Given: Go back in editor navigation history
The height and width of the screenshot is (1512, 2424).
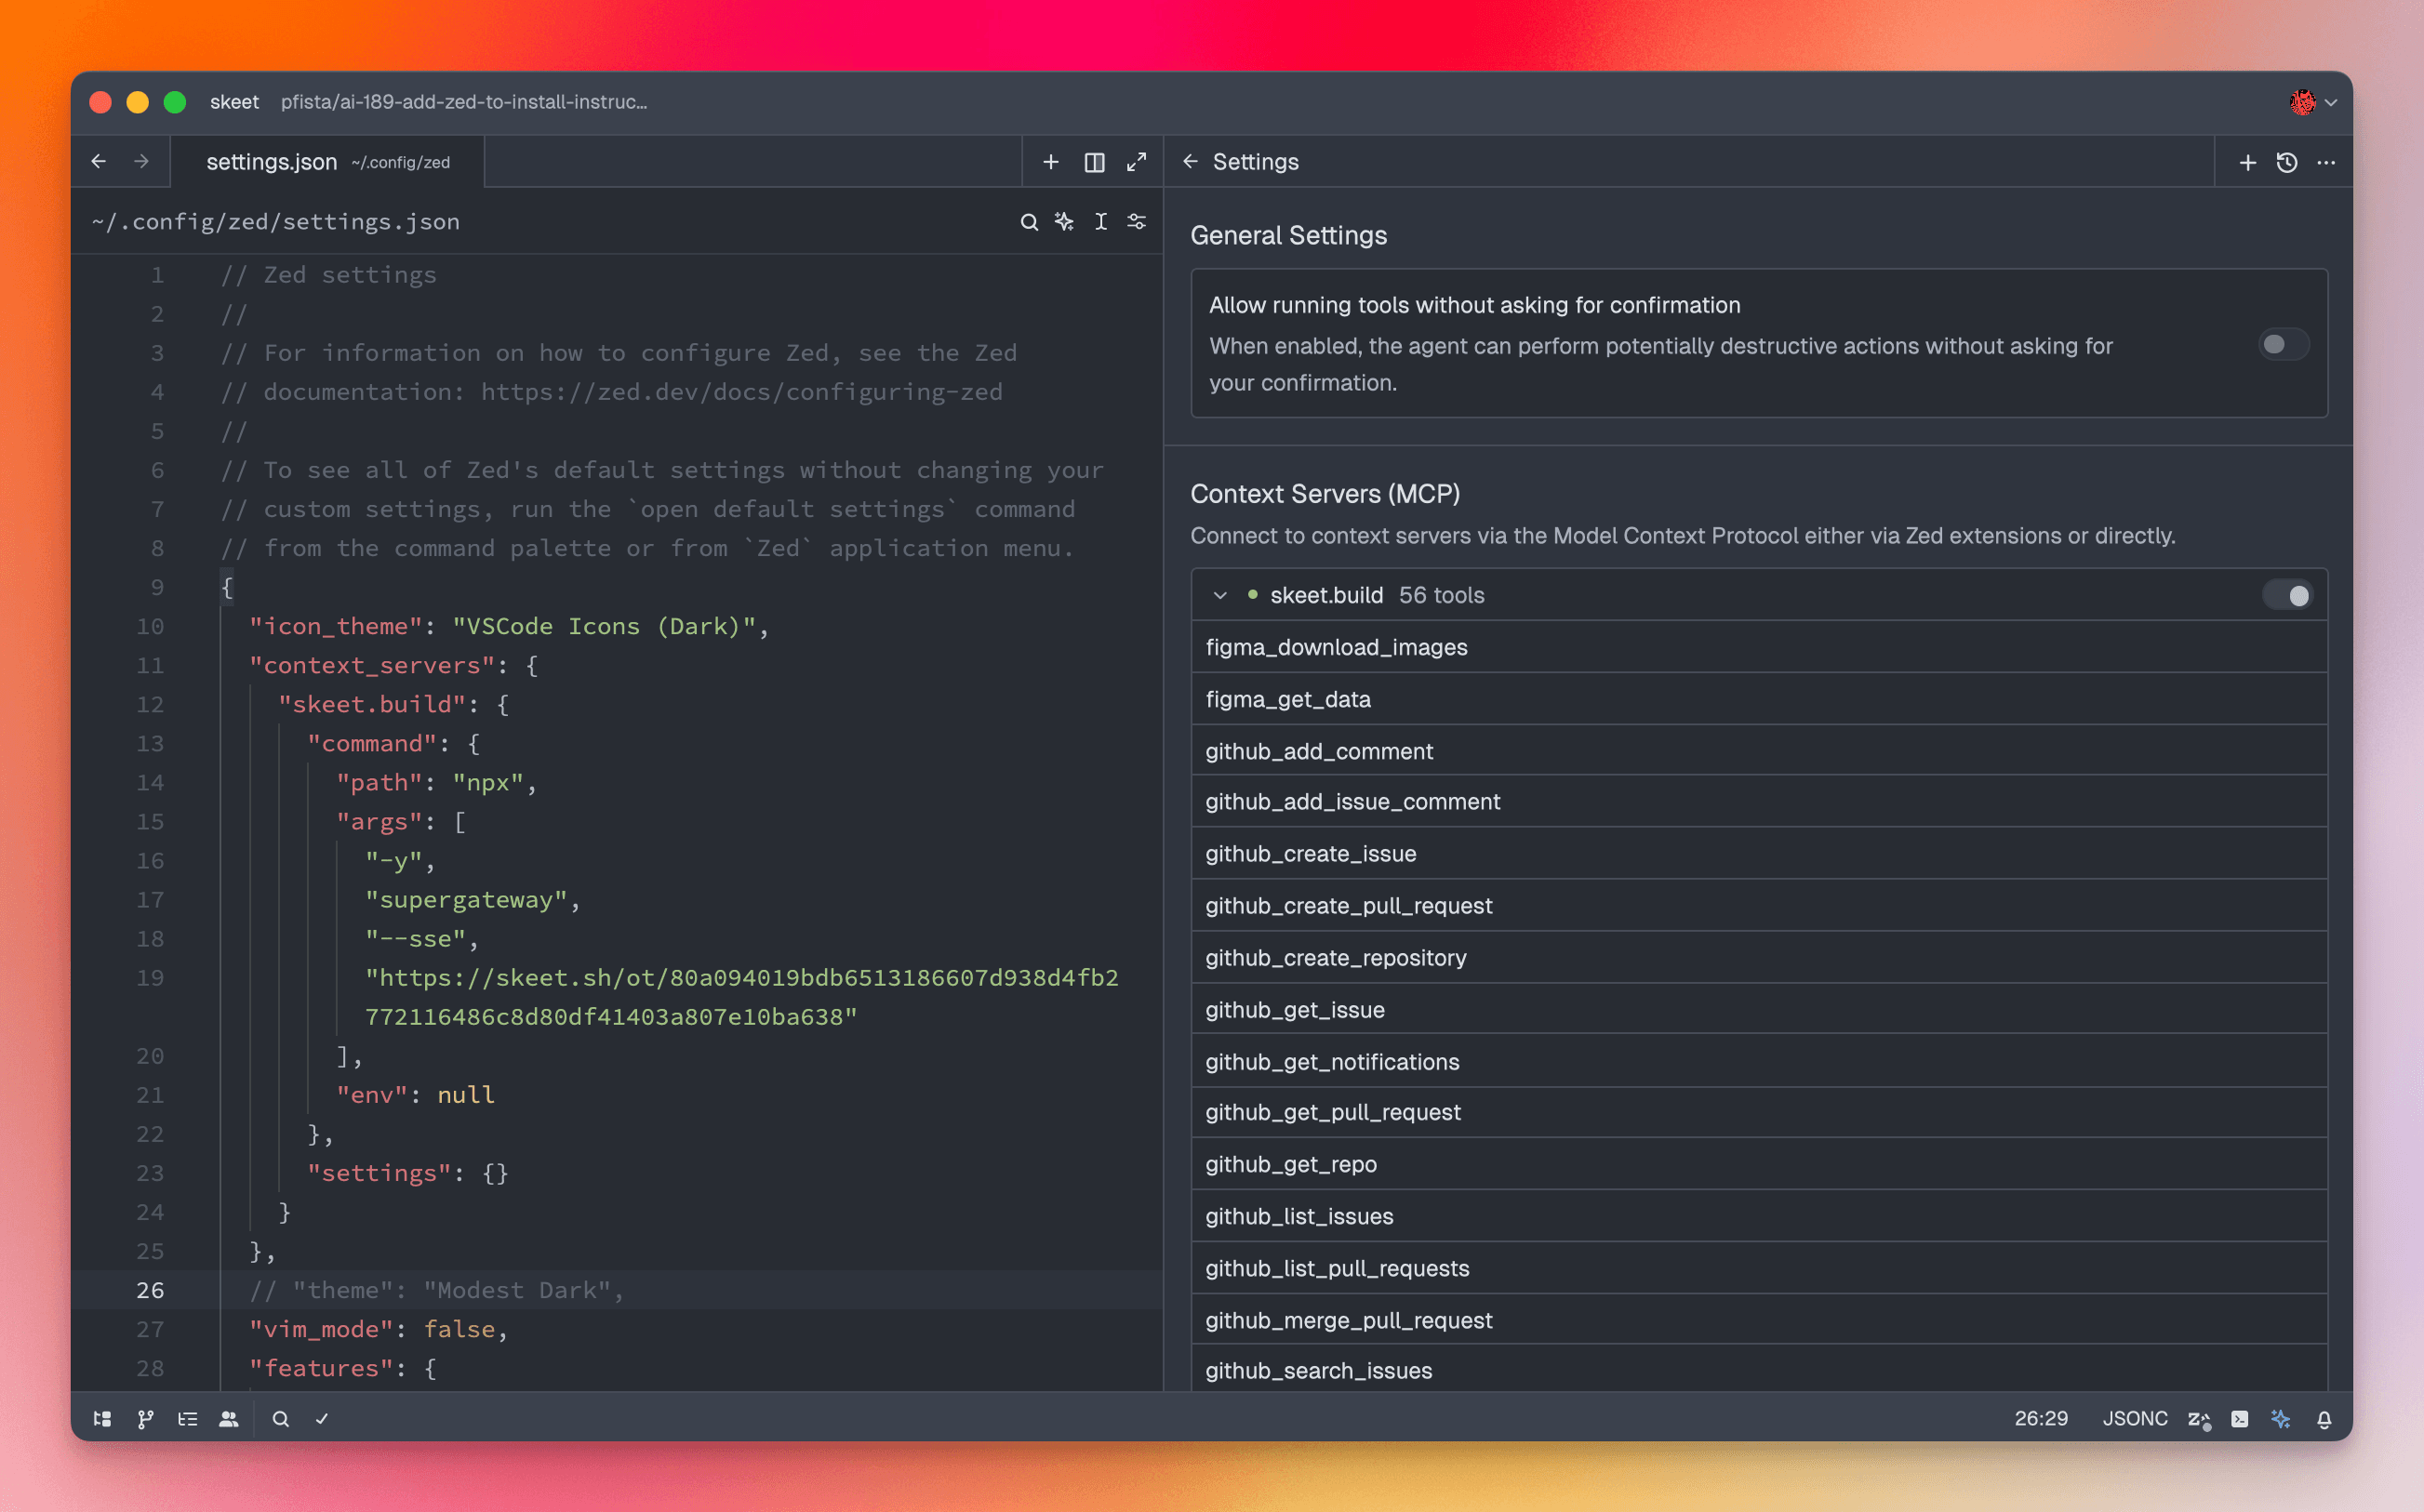Looking at the screenshot, I should pos(98,161).
